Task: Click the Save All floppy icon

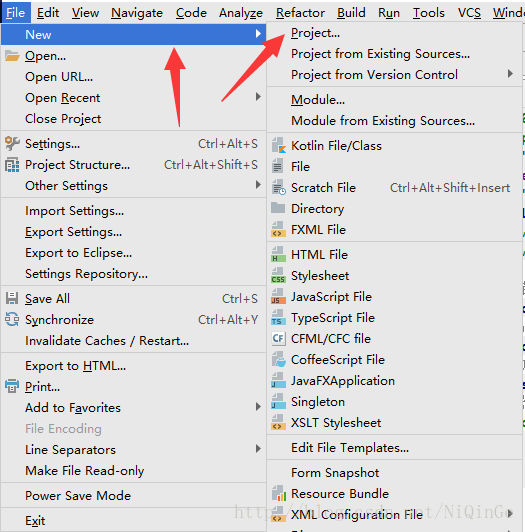Action: [x=12, y=299]
